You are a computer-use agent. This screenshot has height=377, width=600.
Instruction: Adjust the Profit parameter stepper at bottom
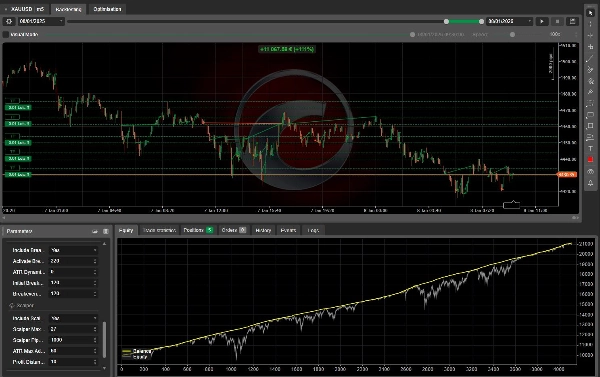[x=95, y=362]
